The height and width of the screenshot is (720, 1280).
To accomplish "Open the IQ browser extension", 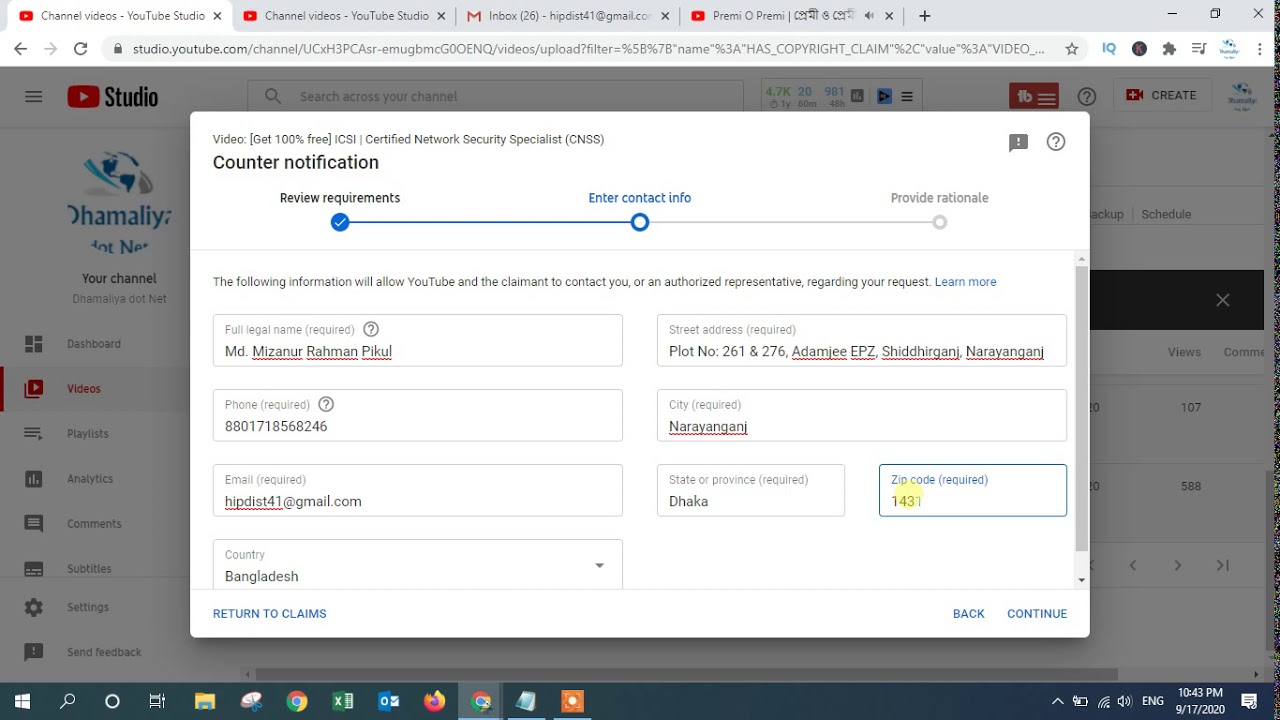I will [x=1109, y=48].
